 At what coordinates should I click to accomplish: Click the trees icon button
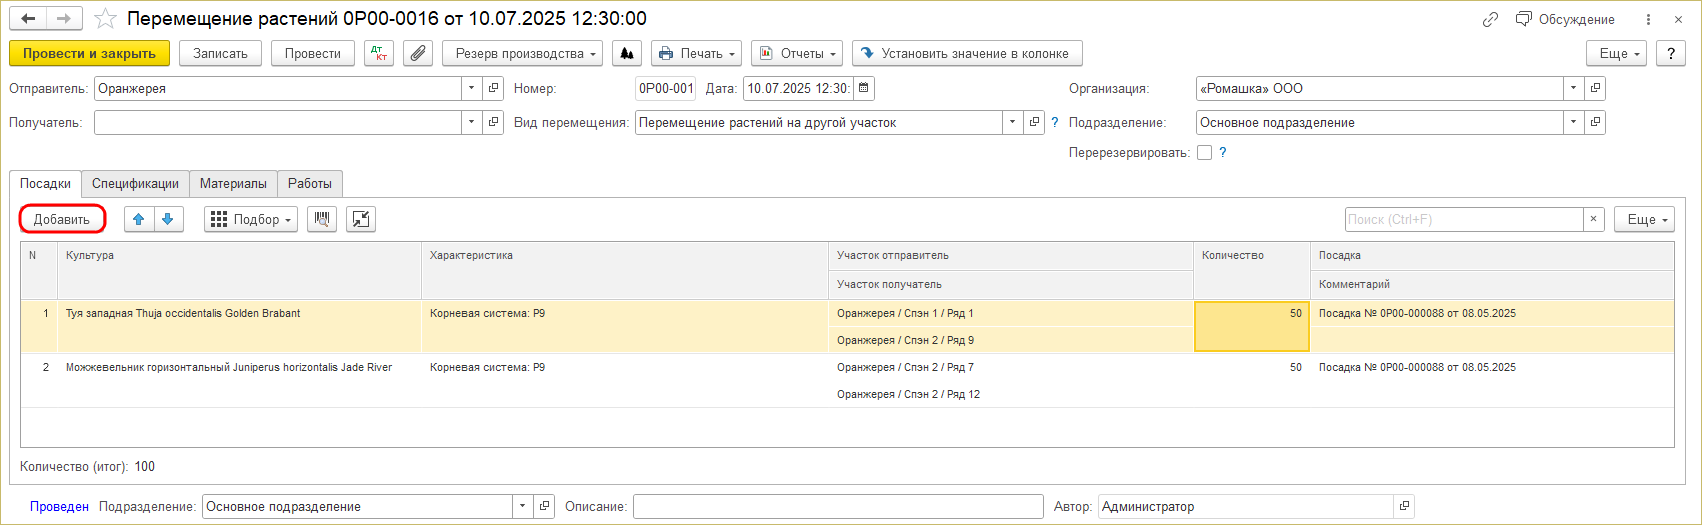(x=627, y=54)
